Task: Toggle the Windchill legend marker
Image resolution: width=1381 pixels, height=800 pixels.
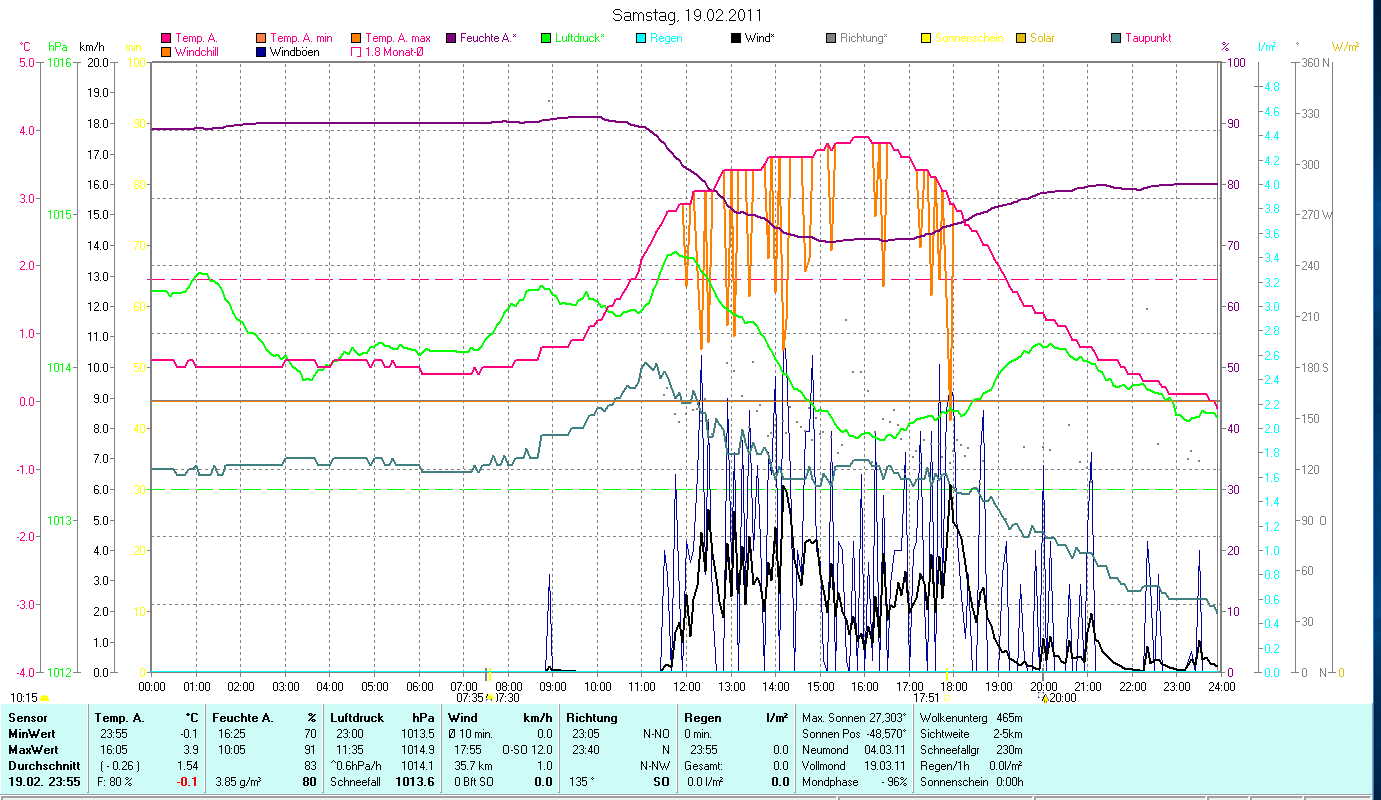Action: 166,52
